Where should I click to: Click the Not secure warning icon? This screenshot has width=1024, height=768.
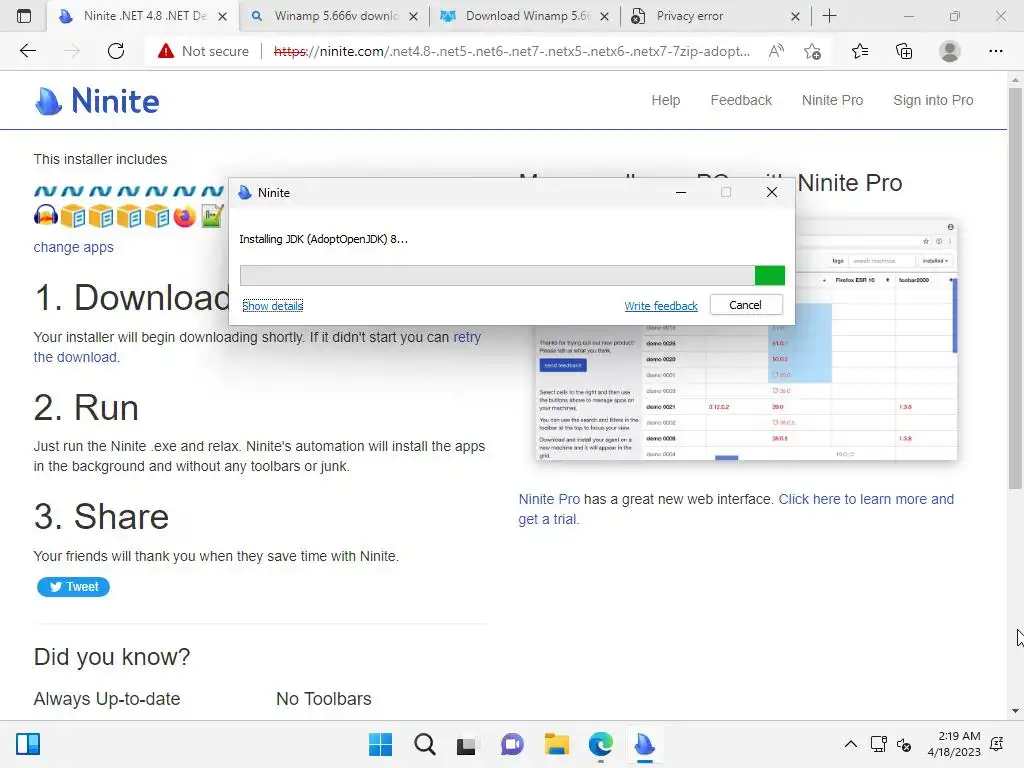click(x=166, y=51)
